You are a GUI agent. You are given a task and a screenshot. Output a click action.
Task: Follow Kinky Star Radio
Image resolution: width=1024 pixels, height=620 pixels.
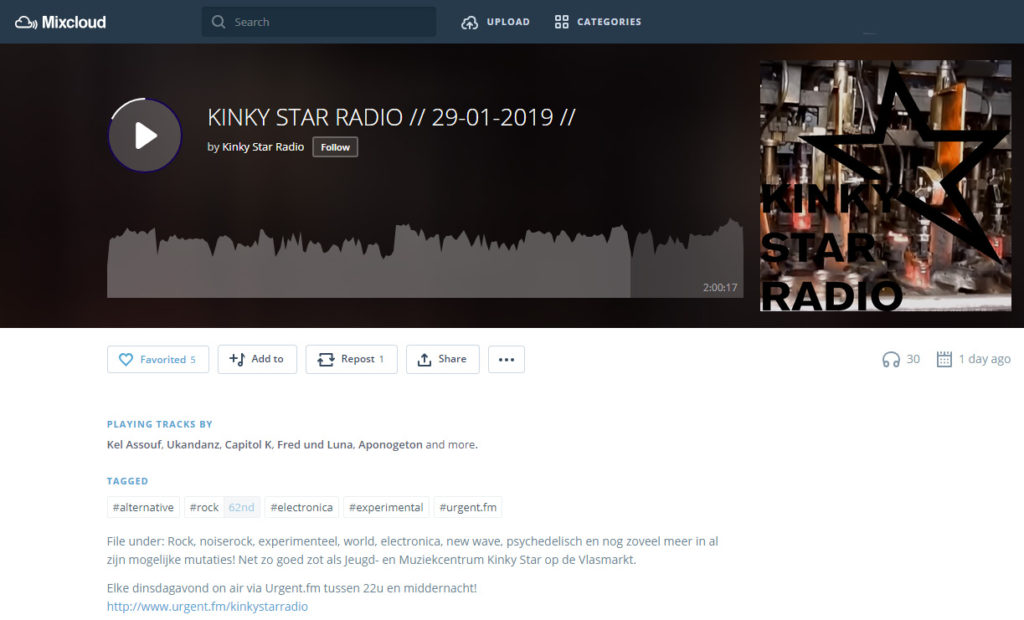[335, 147]
